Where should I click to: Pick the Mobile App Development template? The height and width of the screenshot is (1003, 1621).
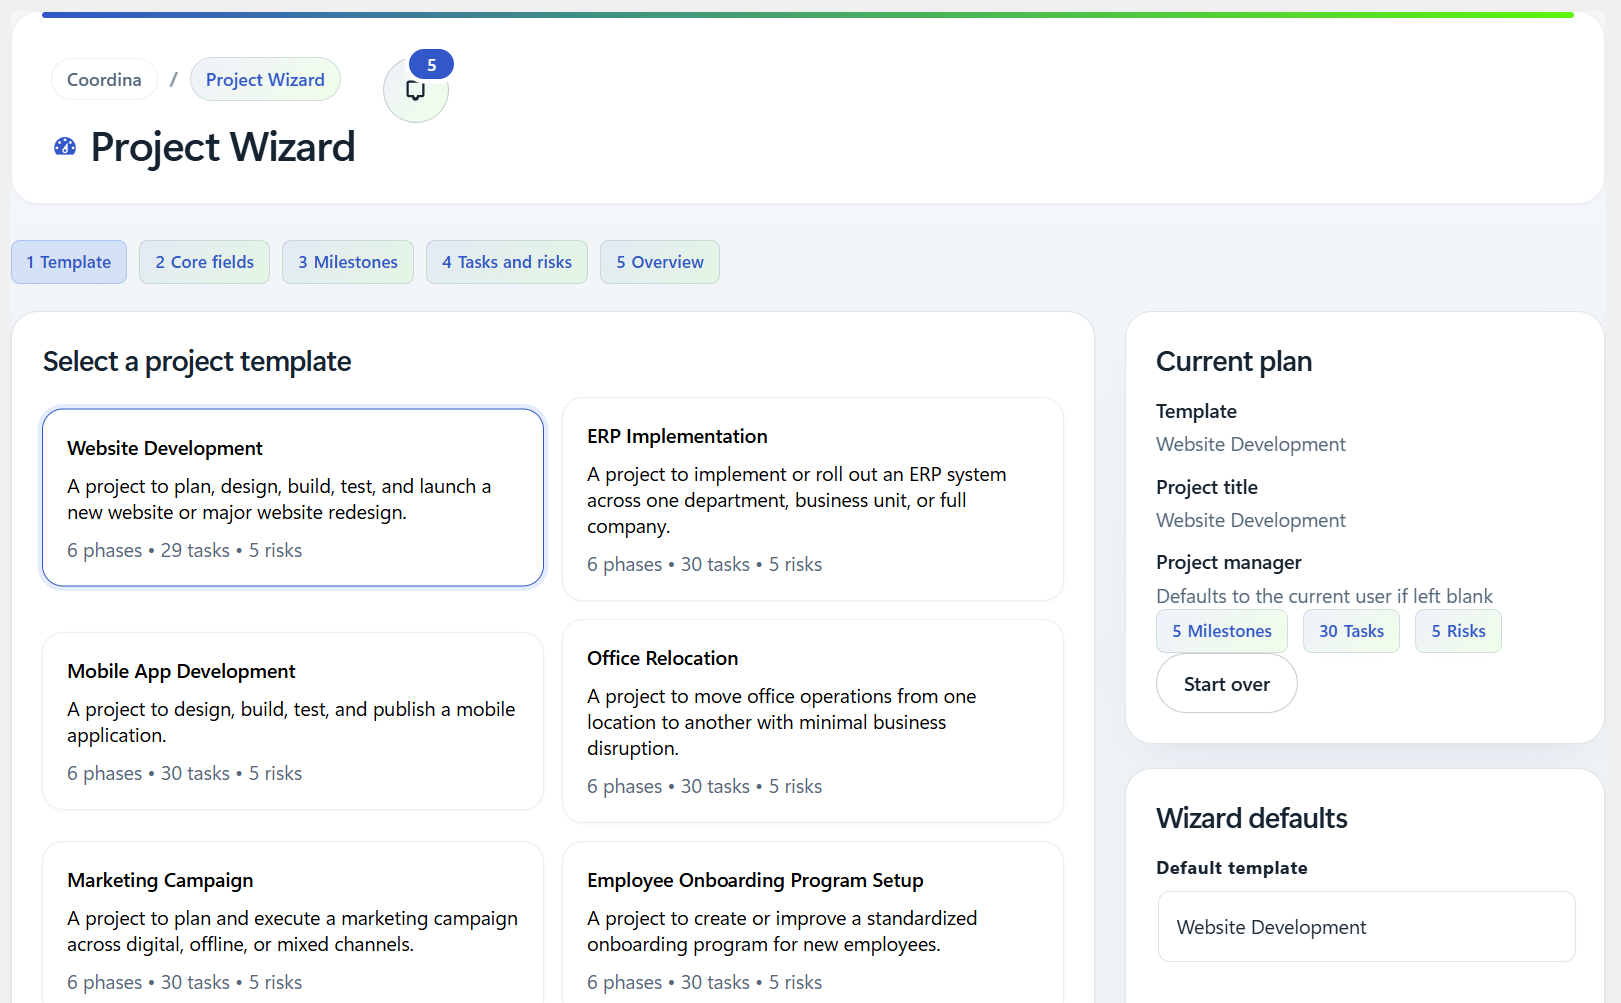click(293, 721)
